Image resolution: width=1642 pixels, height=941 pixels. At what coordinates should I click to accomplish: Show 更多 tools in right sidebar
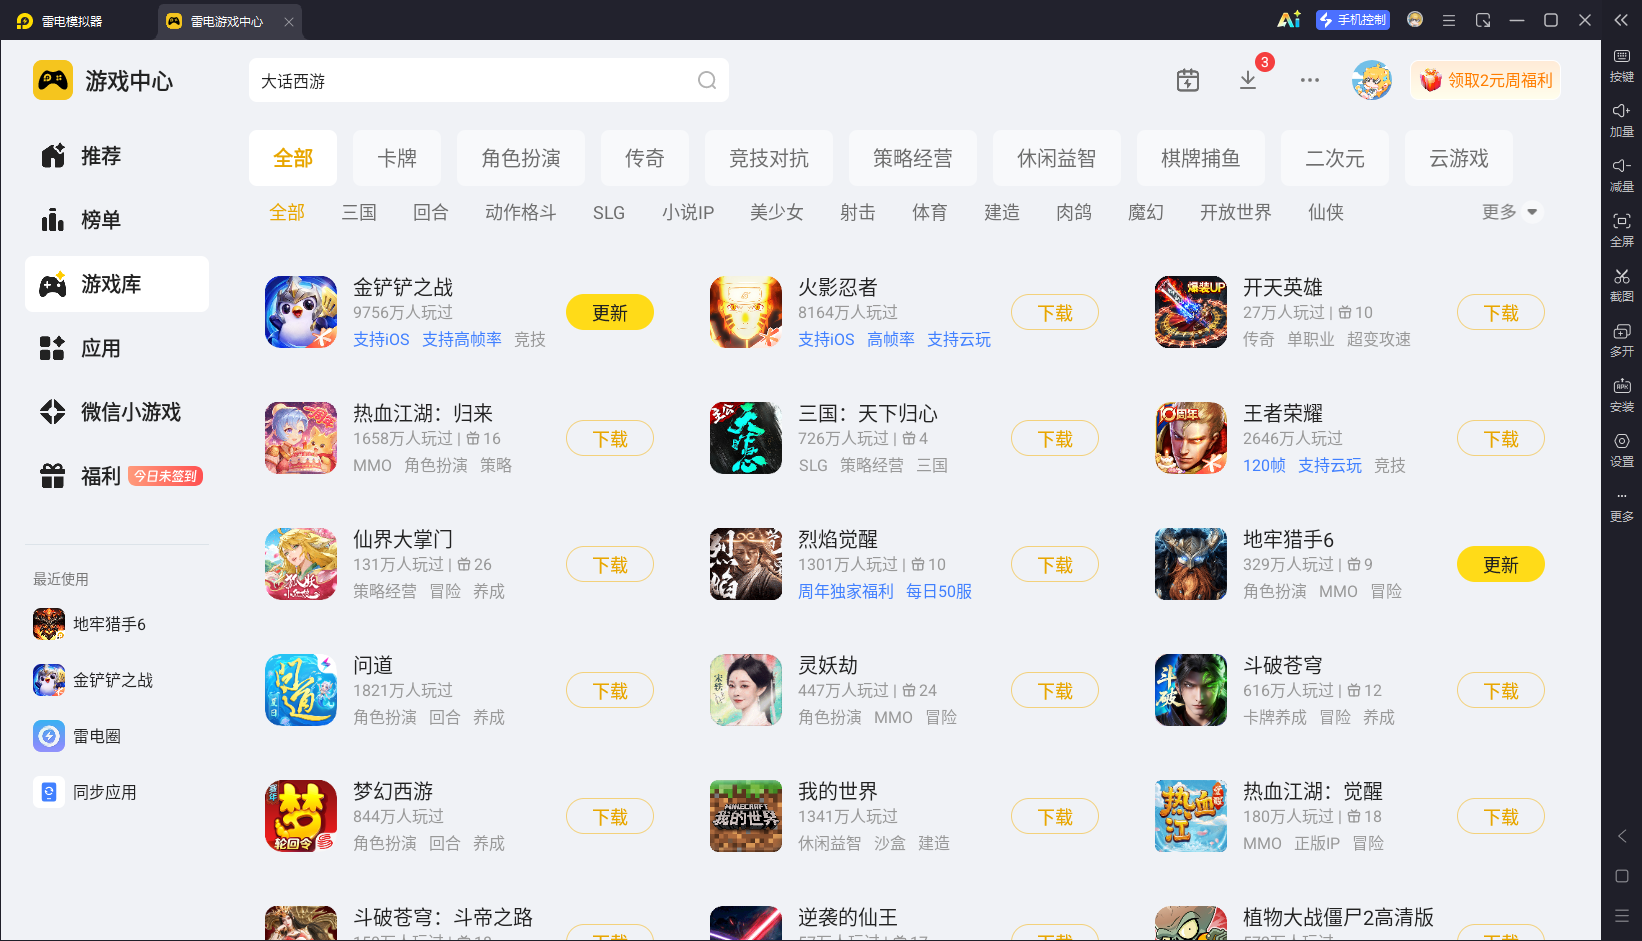tap(1622, 506)
